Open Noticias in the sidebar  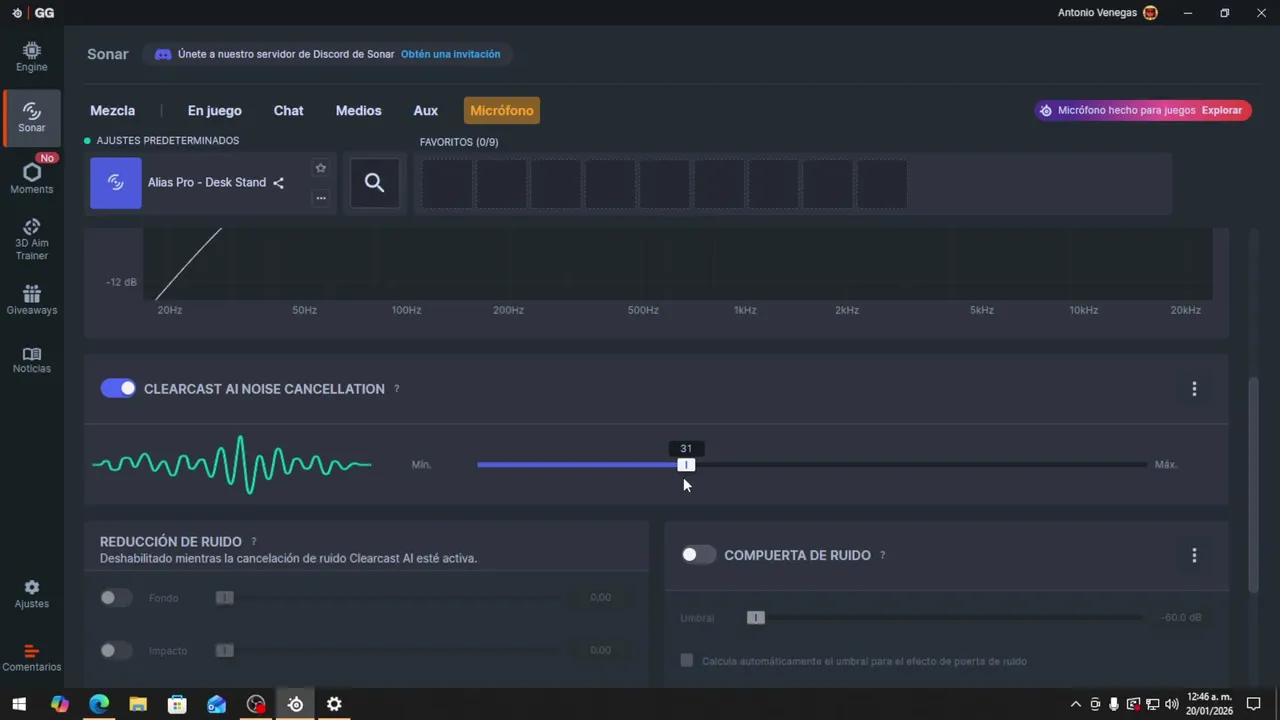click(x=31, y=360)
